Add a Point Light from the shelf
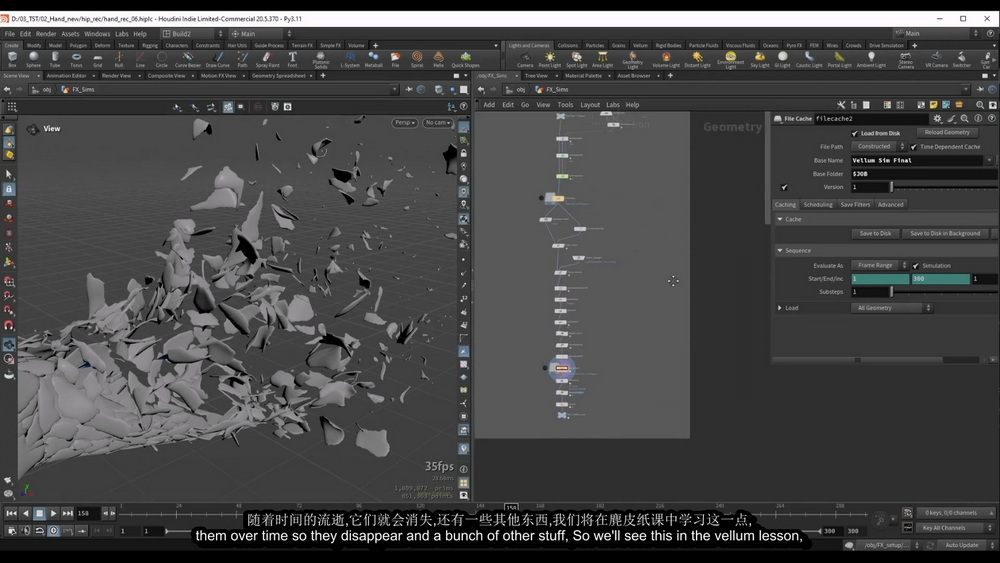Screen dimensions: 1000x563 [550, 59]
